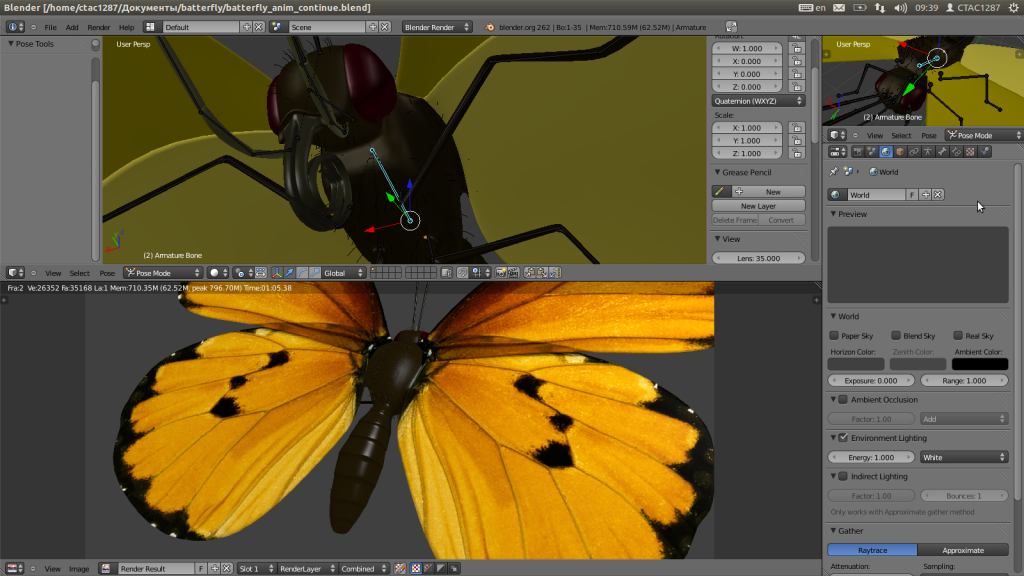Open the Image menu in render editor
The image size is (1024, 576).
79,569
